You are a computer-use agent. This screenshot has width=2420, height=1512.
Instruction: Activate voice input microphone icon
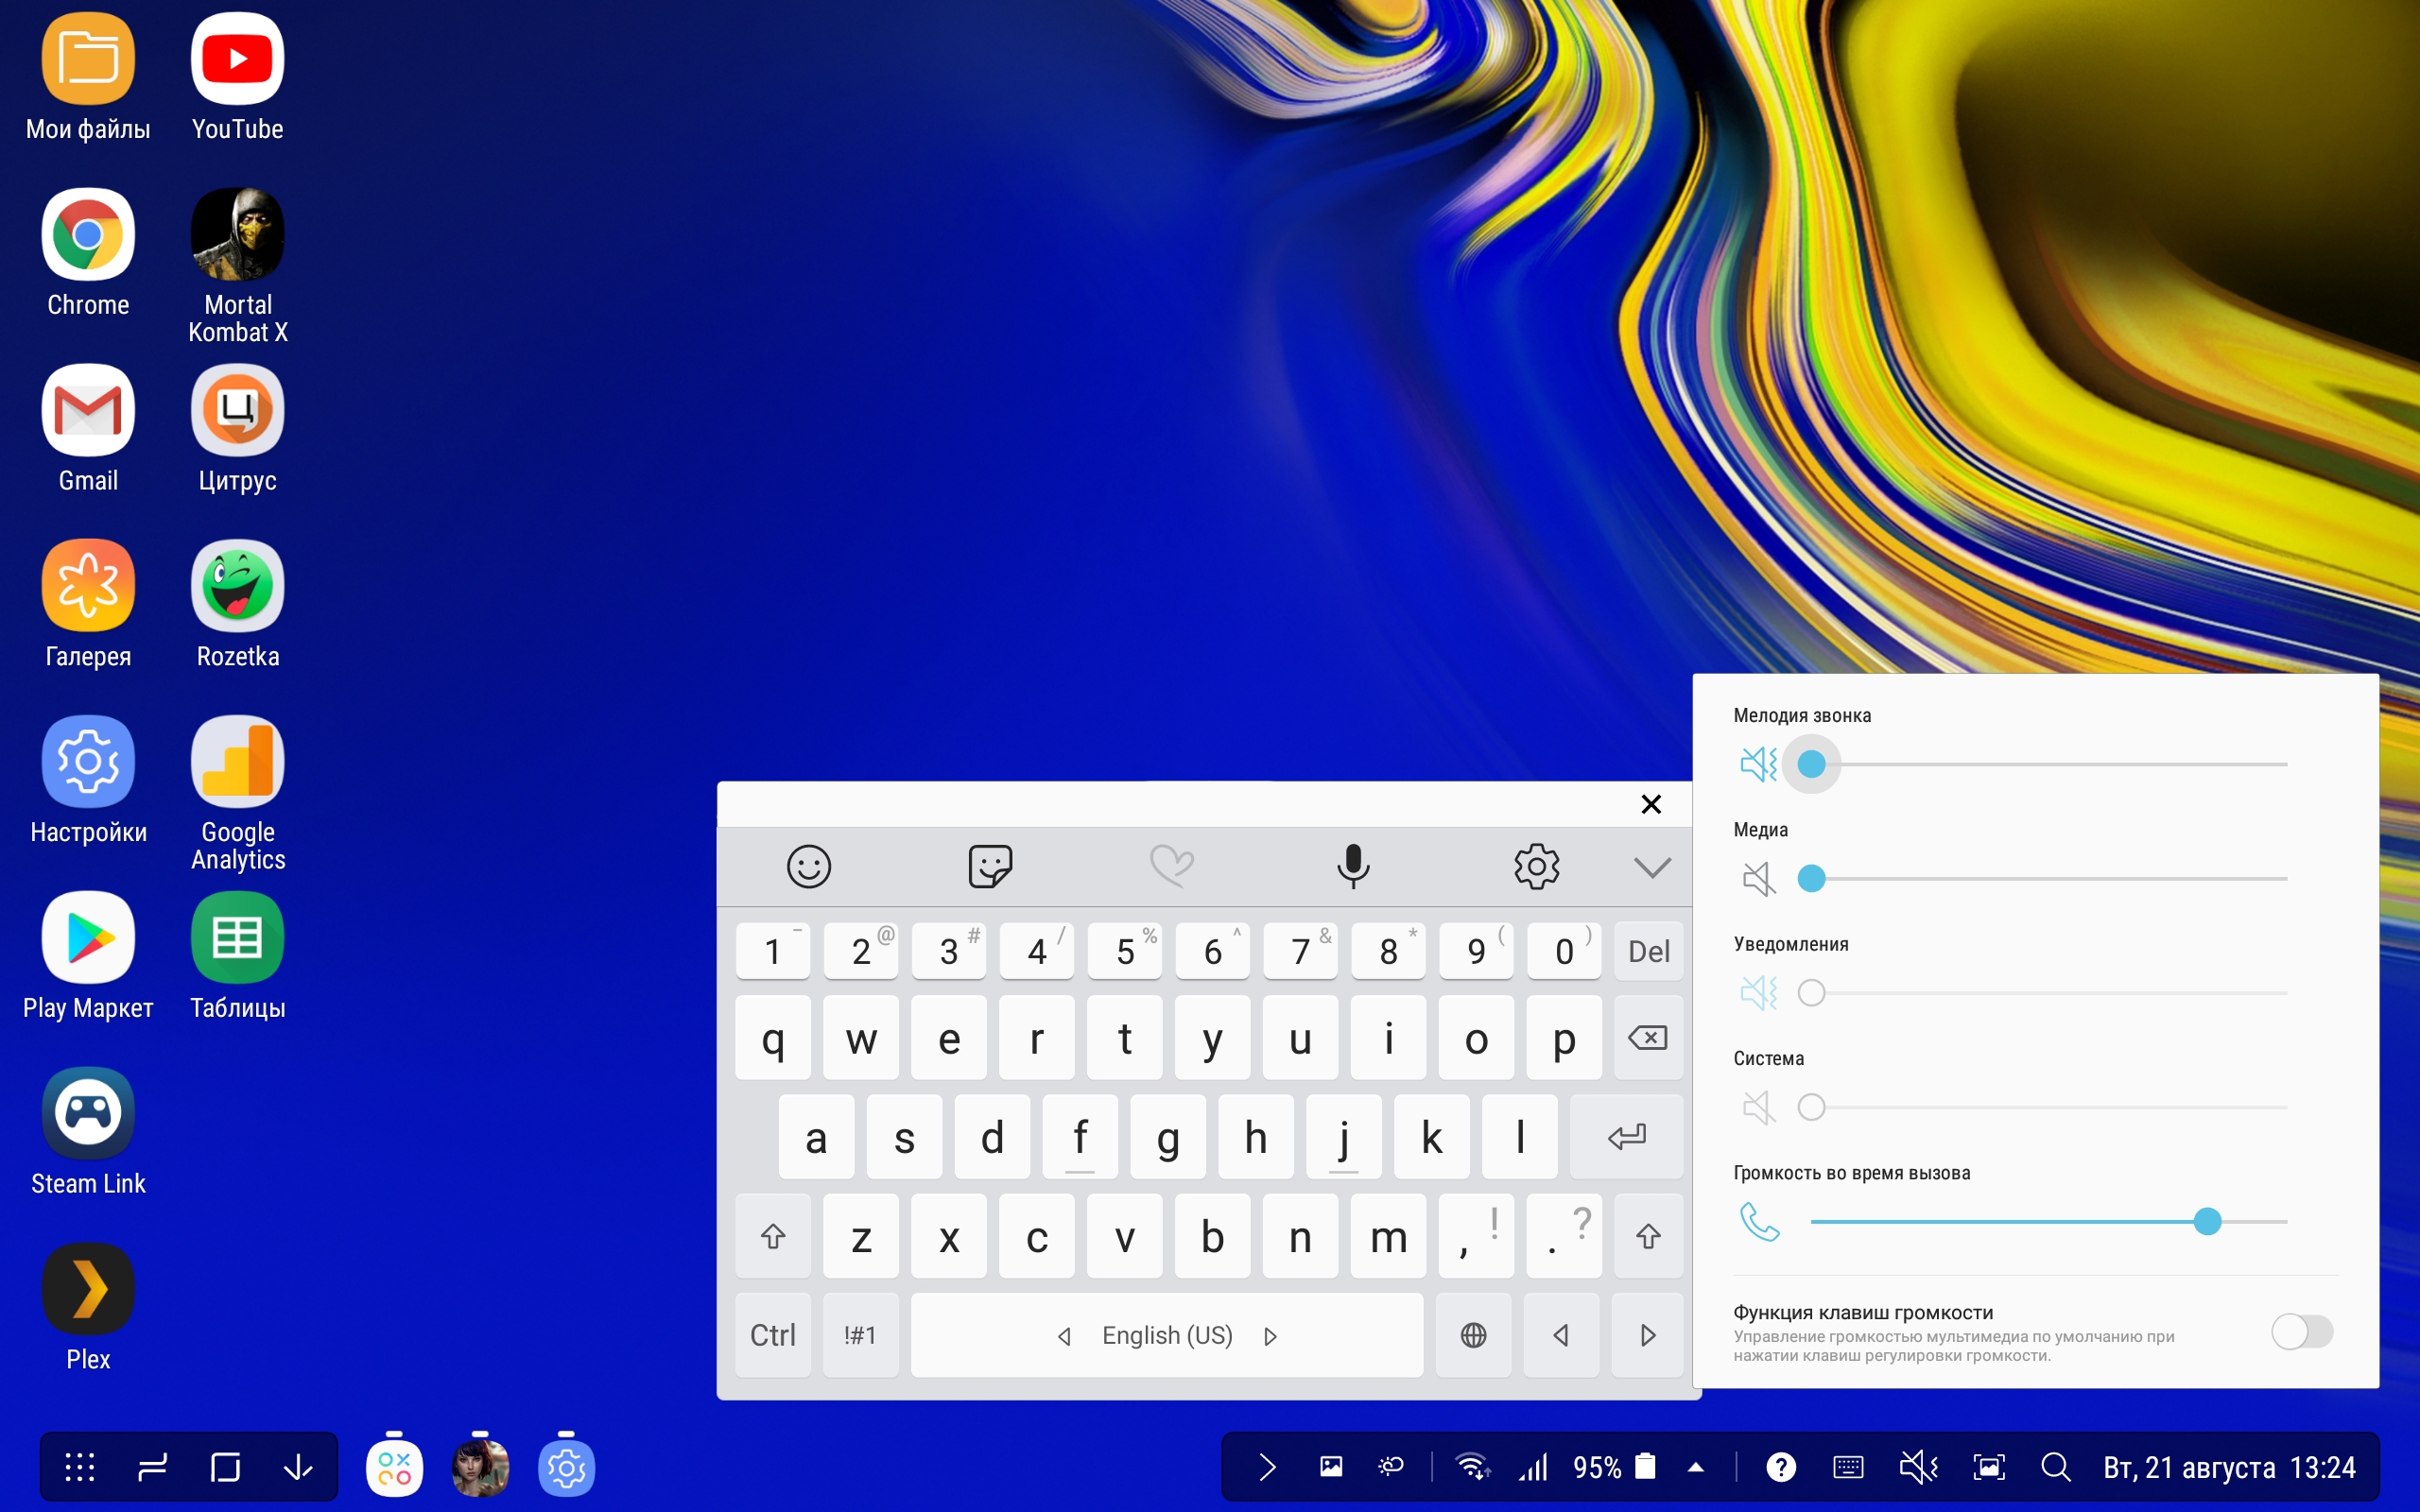(x=1353, y=866)
